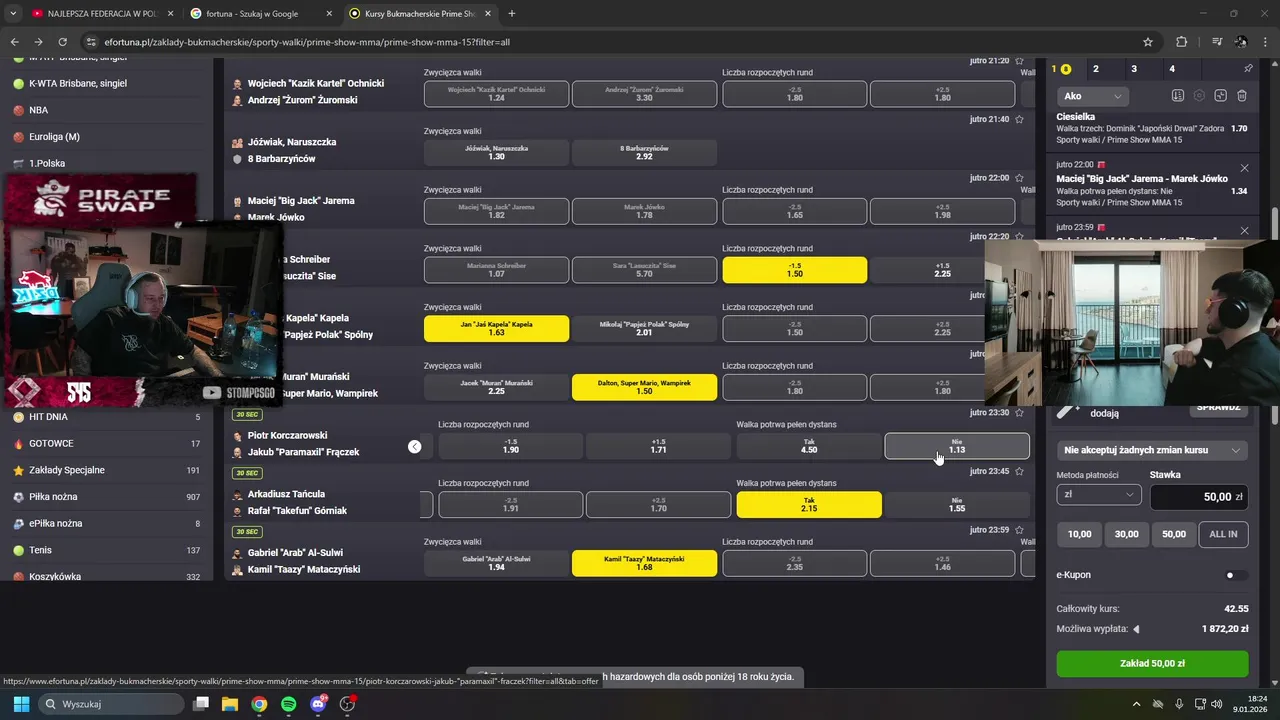Favorite the jutro 23:45 Tańcula fight

click(x=1019, y=471)
